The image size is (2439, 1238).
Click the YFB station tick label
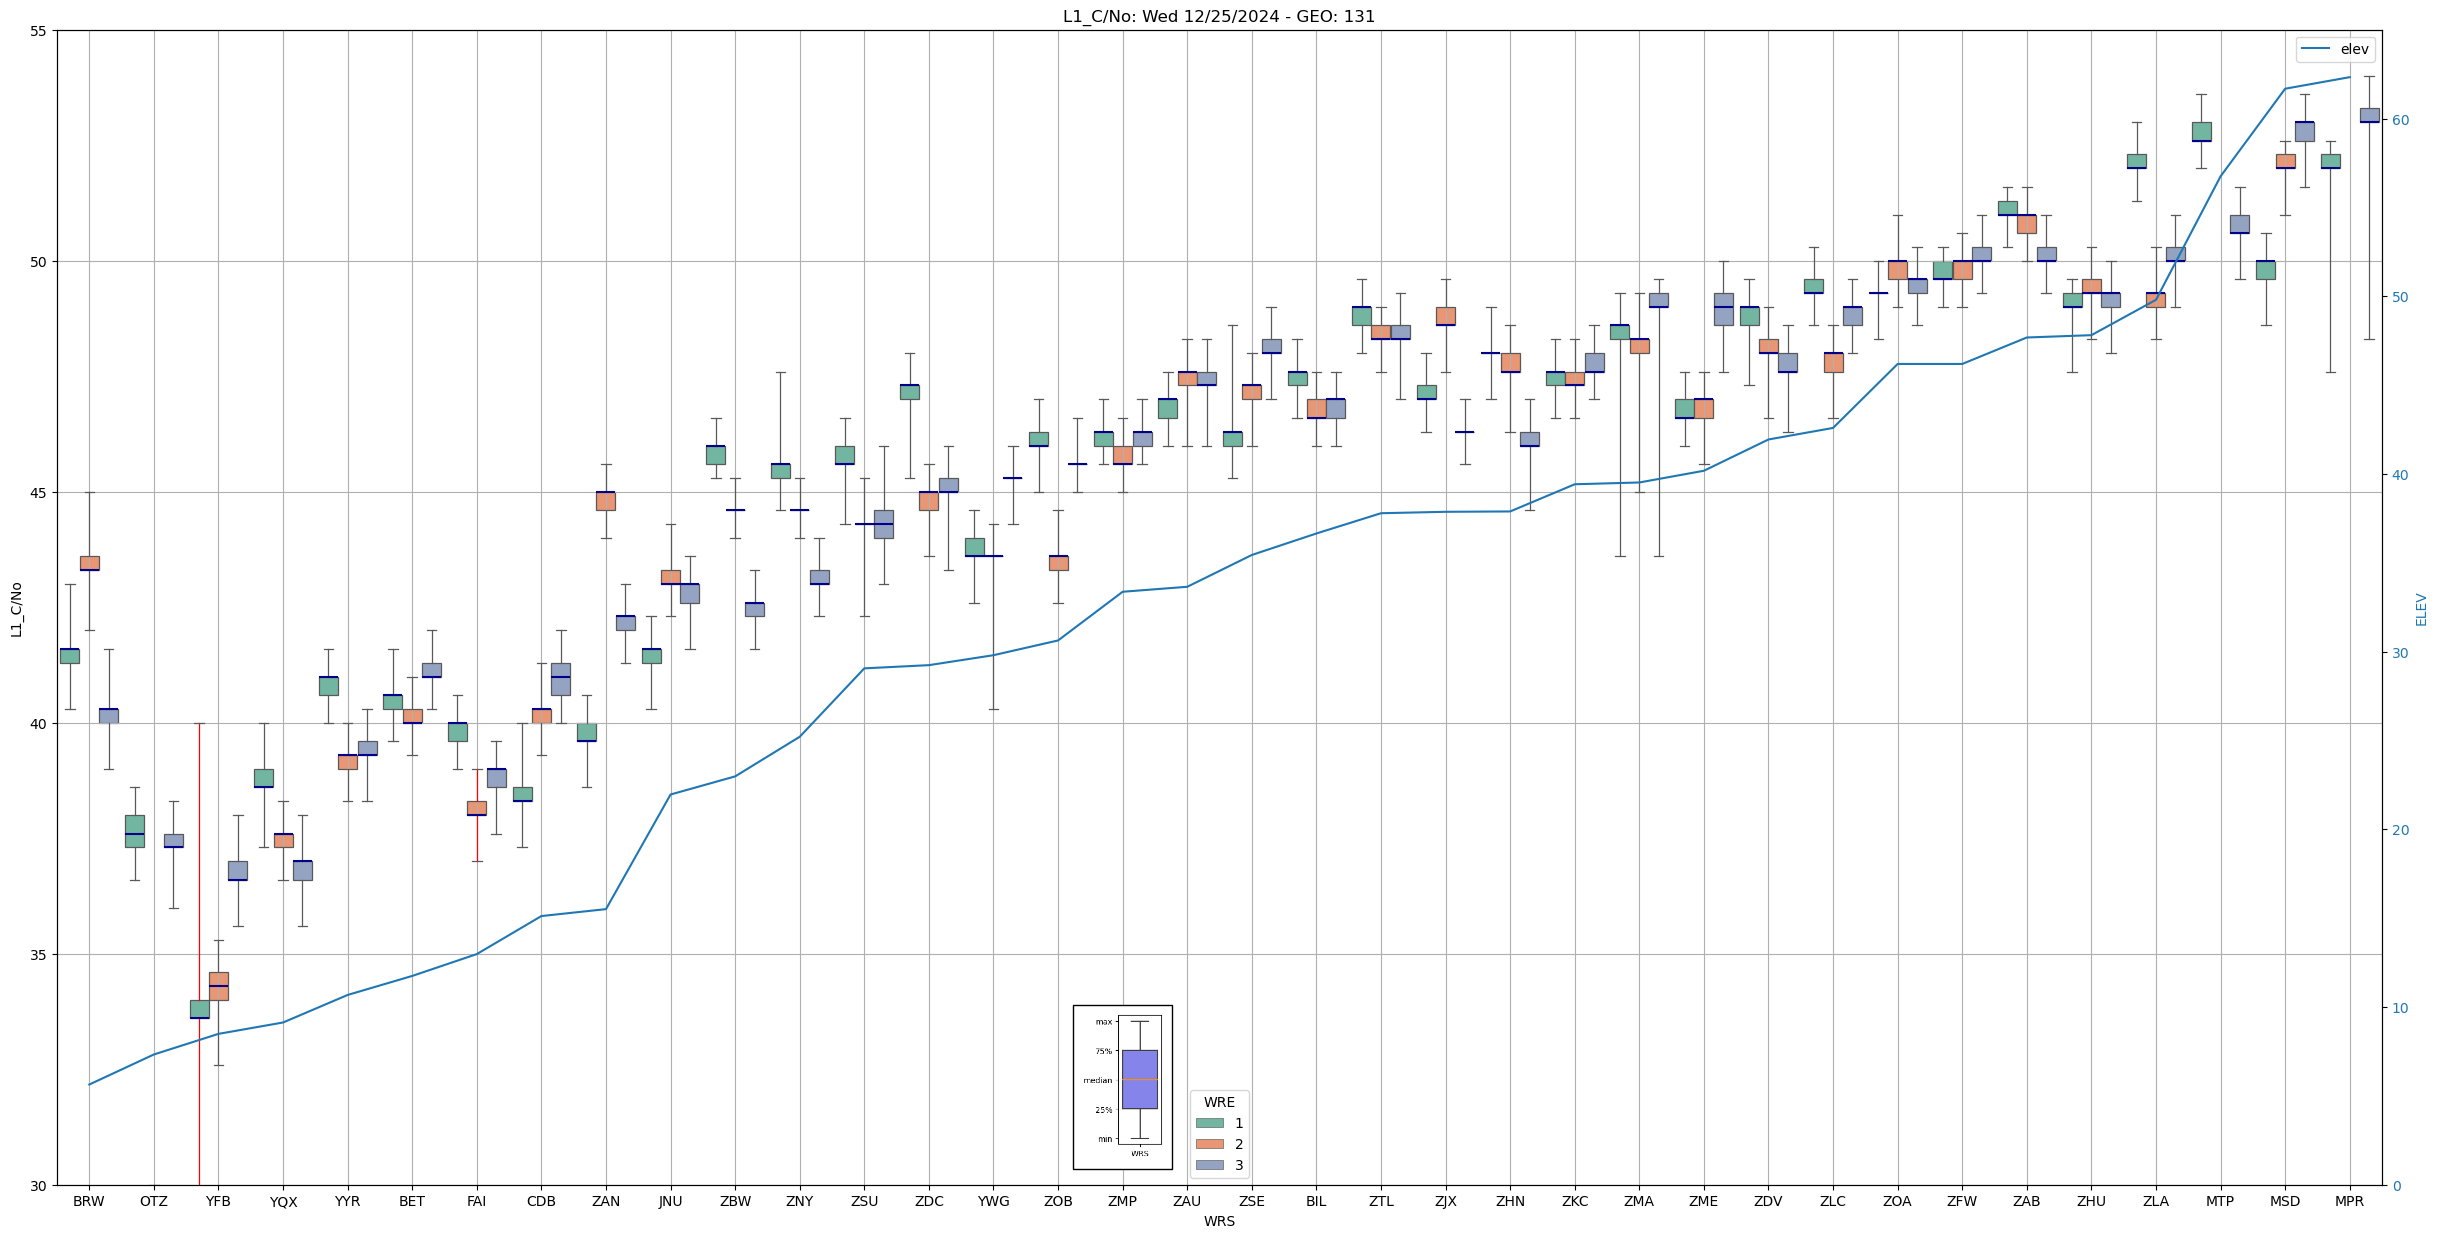click(218, 1201)
